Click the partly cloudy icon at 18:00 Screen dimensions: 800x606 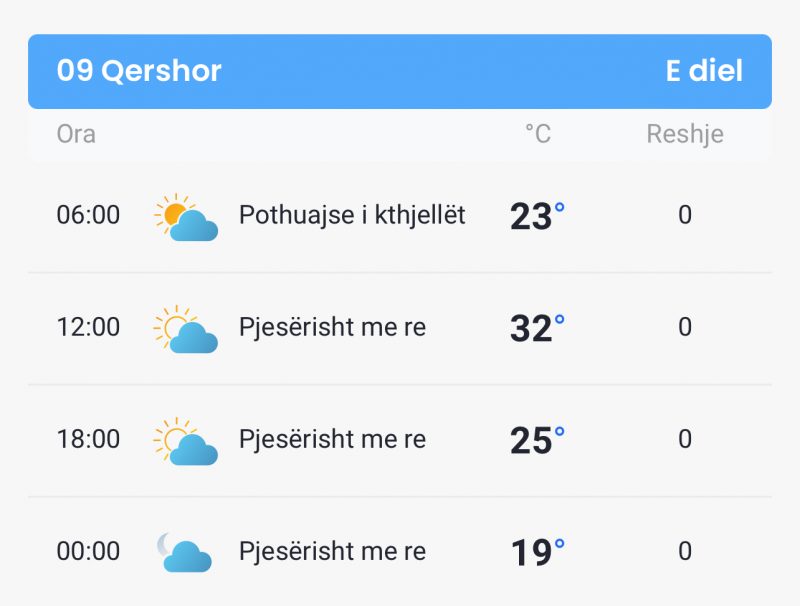(x=186, y=441)
